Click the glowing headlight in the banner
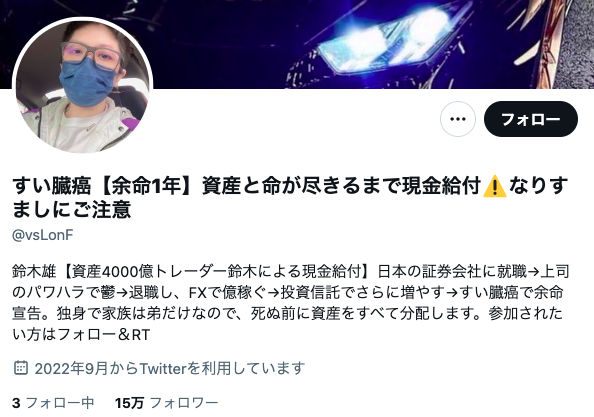 (383, 40)
